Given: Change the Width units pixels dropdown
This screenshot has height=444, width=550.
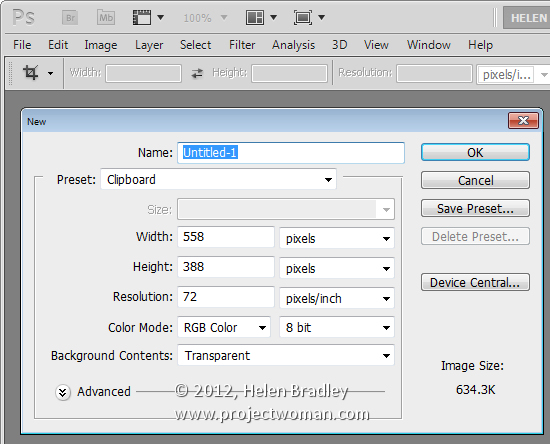Looking at the screenshot, I should [337, 238].
